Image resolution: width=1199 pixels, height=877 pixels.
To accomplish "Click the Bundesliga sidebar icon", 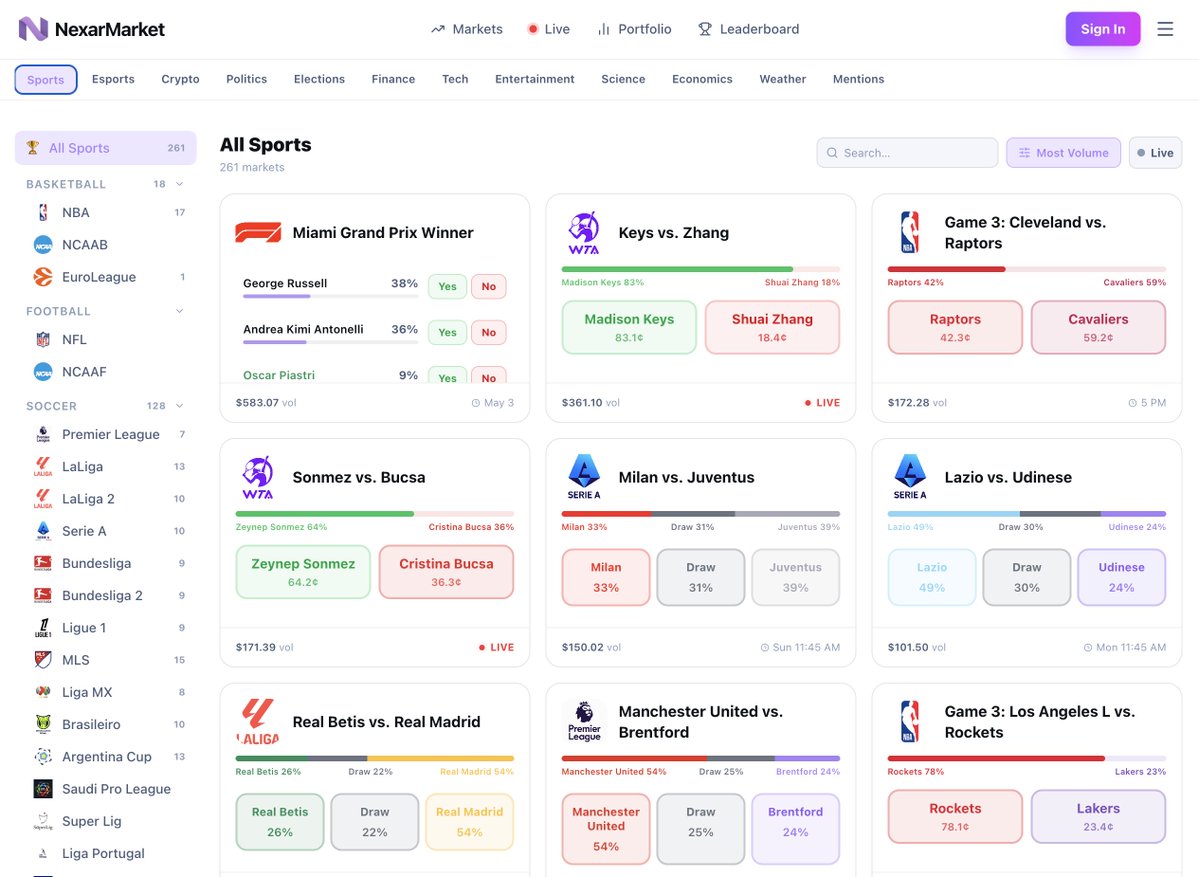I will [43, 563].
